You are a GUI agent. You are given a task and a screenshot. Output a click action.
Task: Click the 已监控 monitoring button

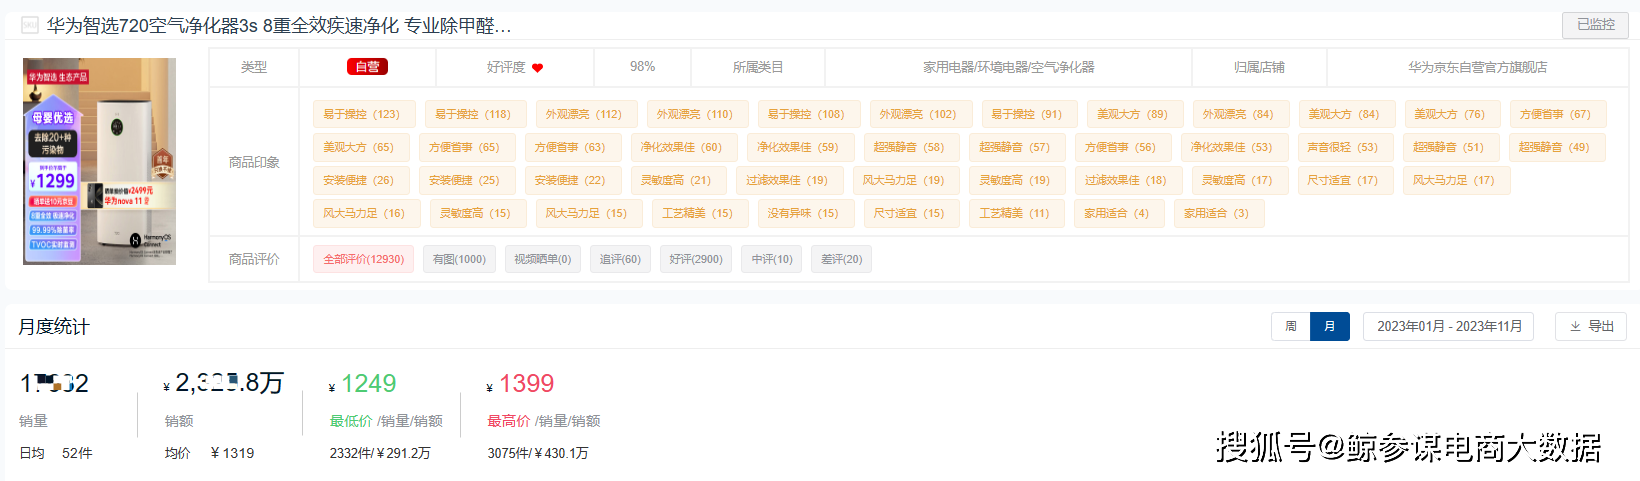click(x=1595, y=25)
